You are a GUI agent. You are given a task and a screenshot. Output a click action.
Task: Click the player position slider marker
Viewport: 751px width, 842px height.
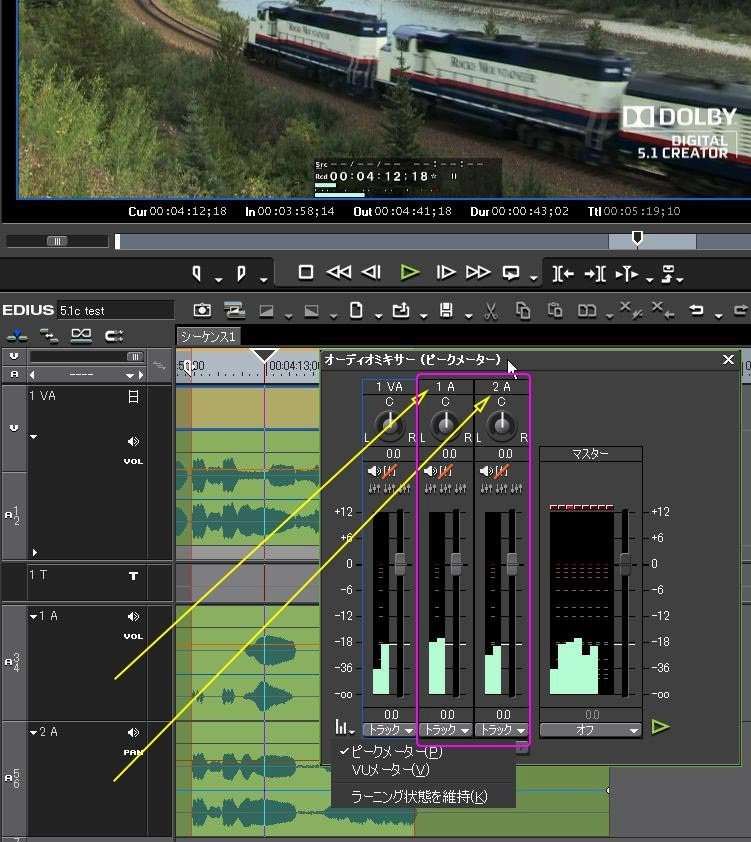(x=637, y=237)
